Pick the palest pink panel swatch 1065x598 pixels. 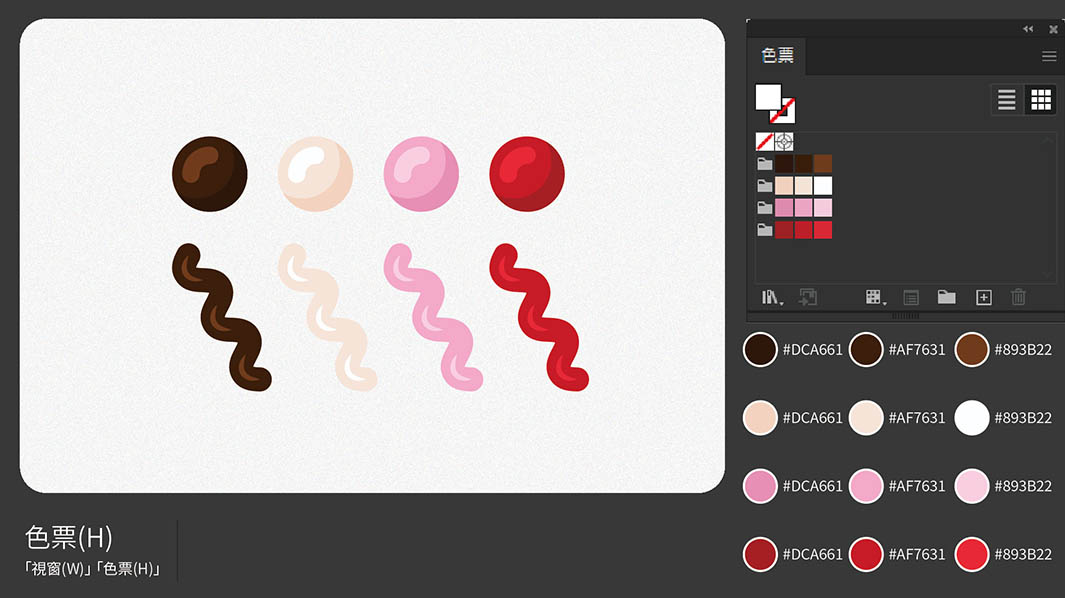823,207
